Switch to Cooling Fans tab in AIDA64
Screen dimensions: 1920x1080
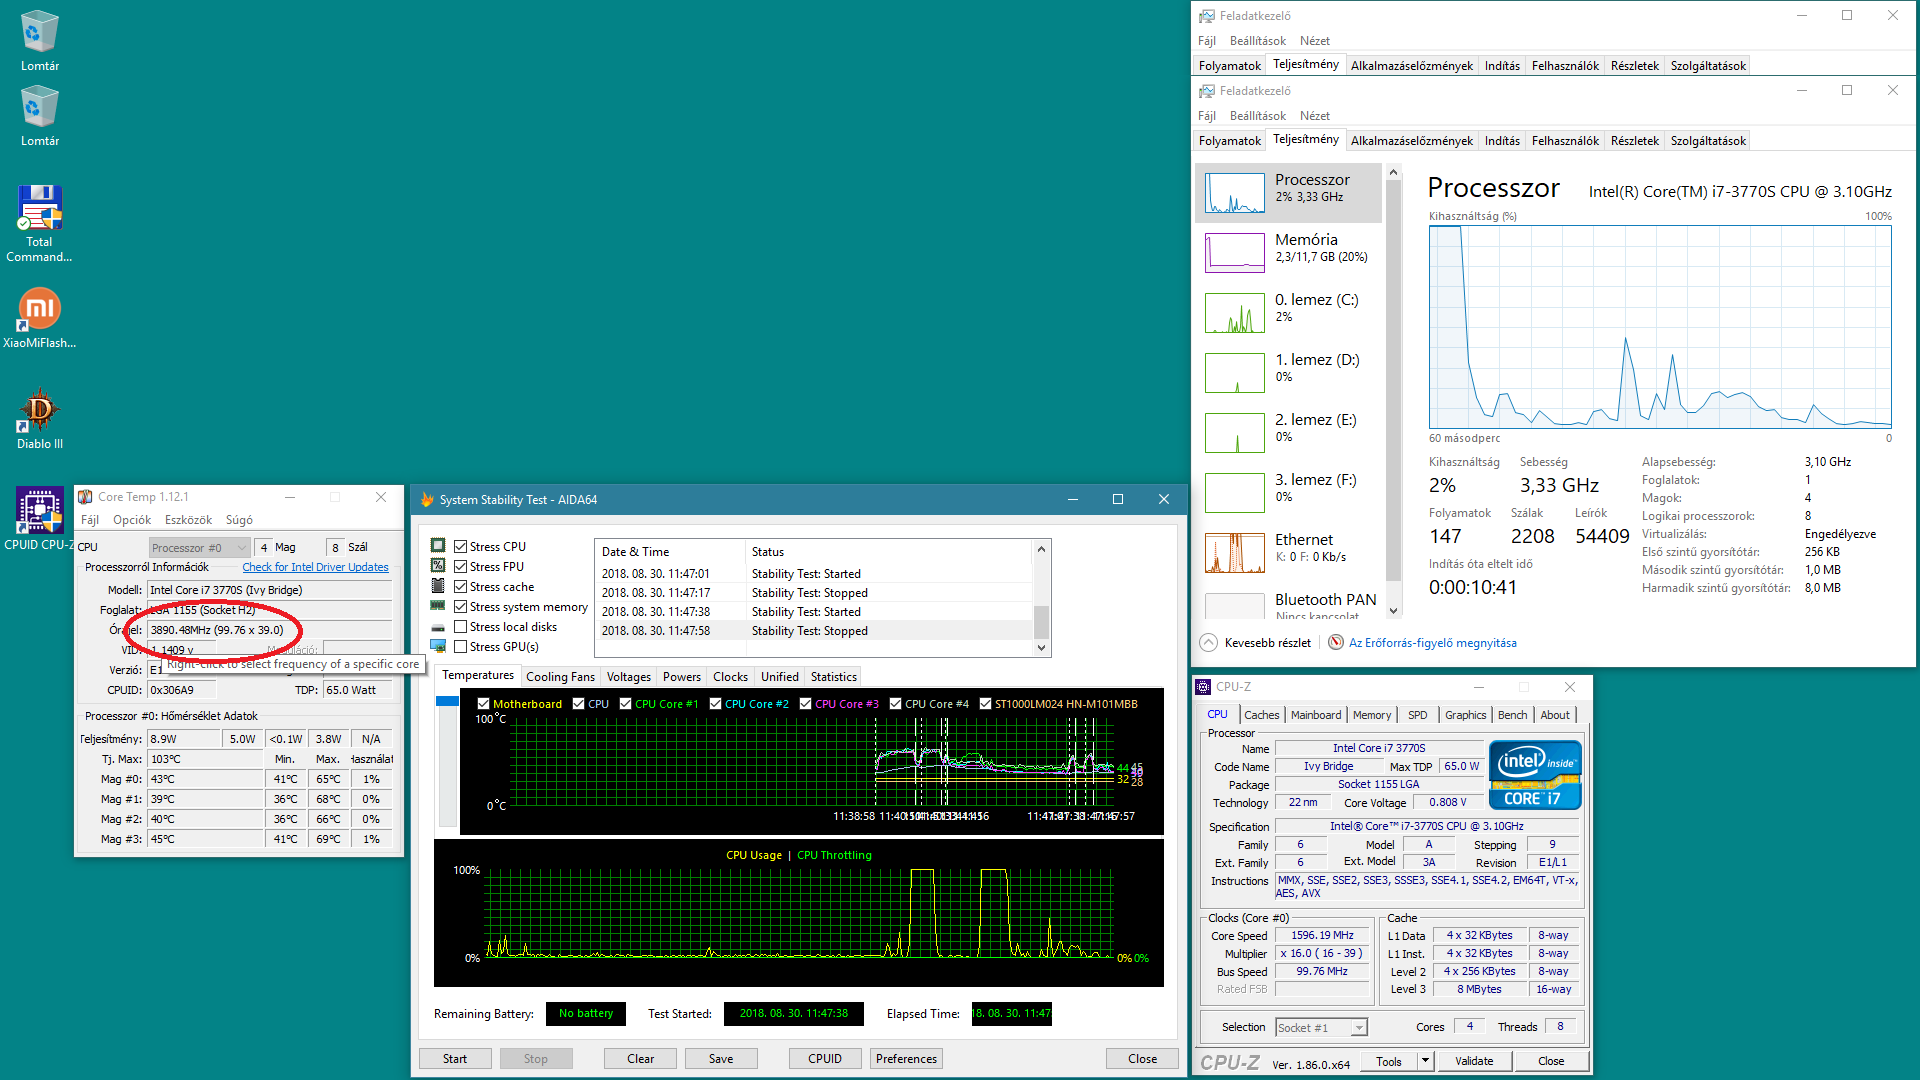coord(560,677)
